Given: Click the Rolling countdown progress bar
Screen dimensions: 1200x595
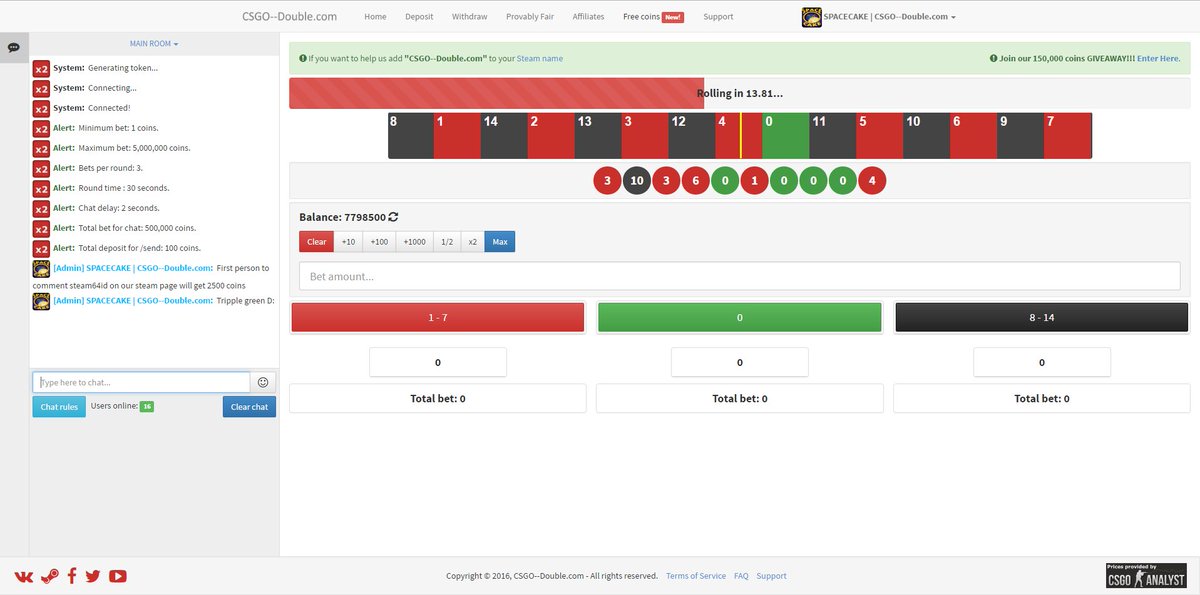Looking at the screenshot, I should 739,93.
